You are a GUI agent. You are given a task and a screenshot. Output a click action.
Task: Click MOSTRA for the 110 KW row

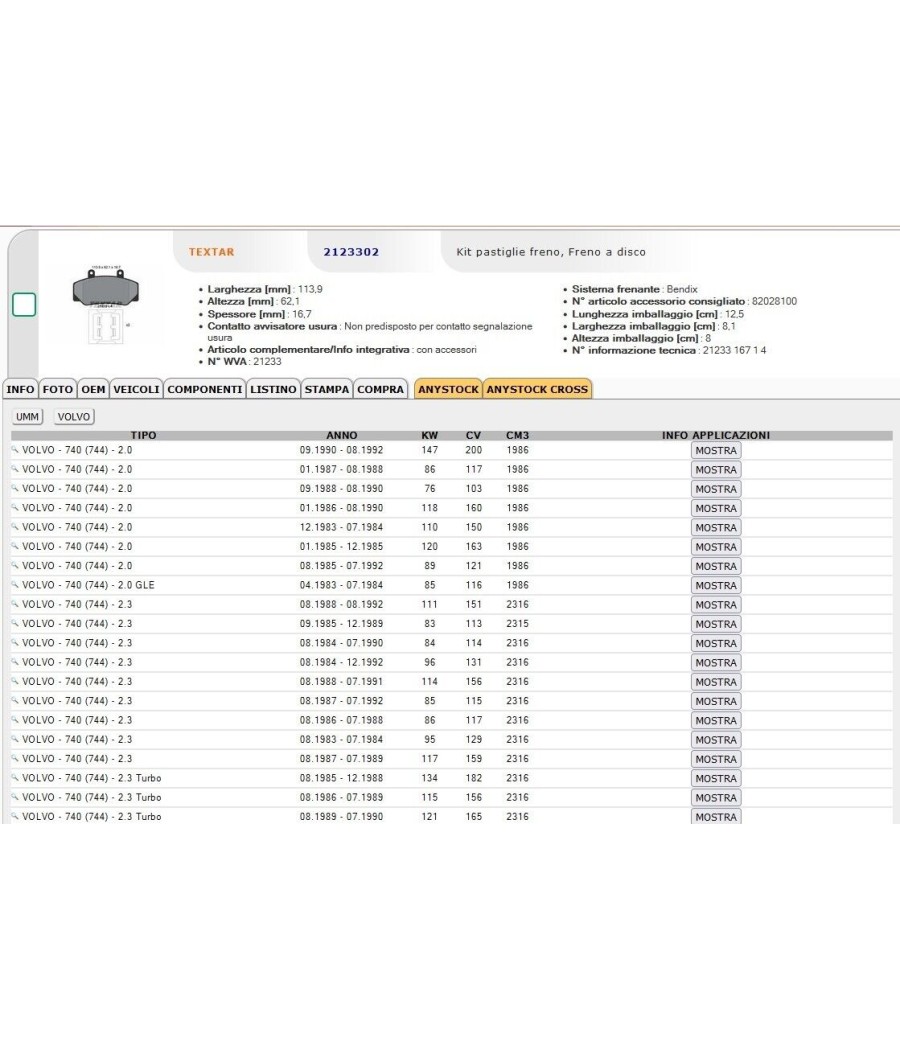(716, 528)
